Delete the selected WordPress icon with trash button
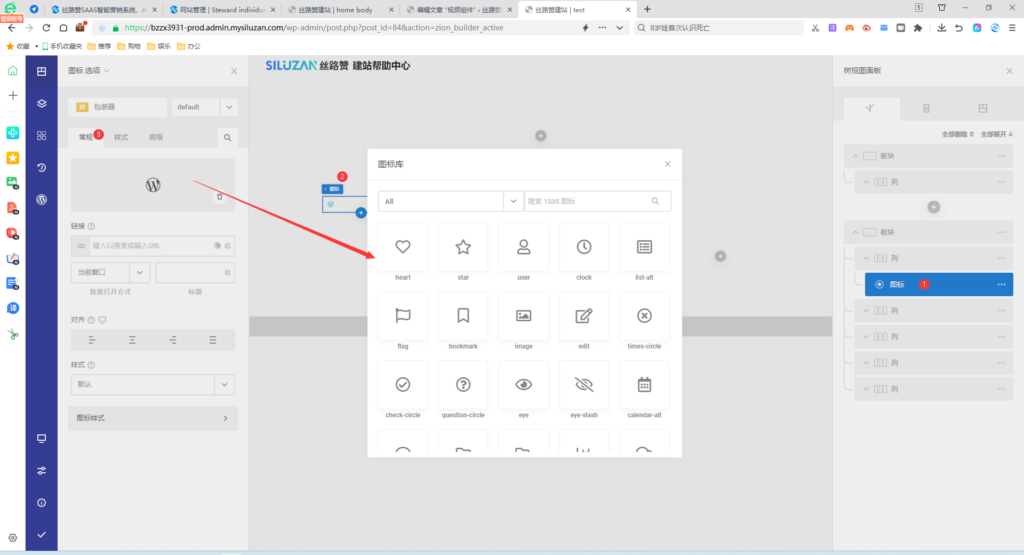The height and width of the screenshot is (555, 1024). click(x=220, y=197)
